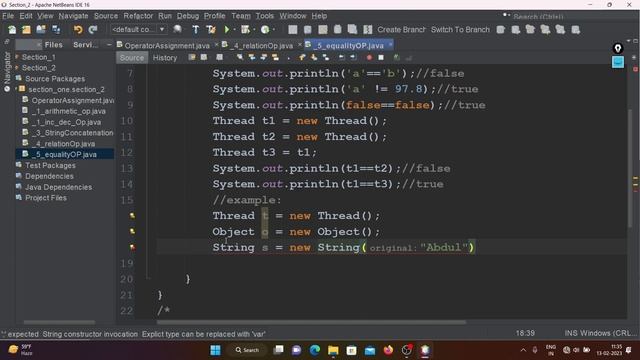Select Source view button
The image size is (640, 360).
pyautogui.click(x=131, y=58)
